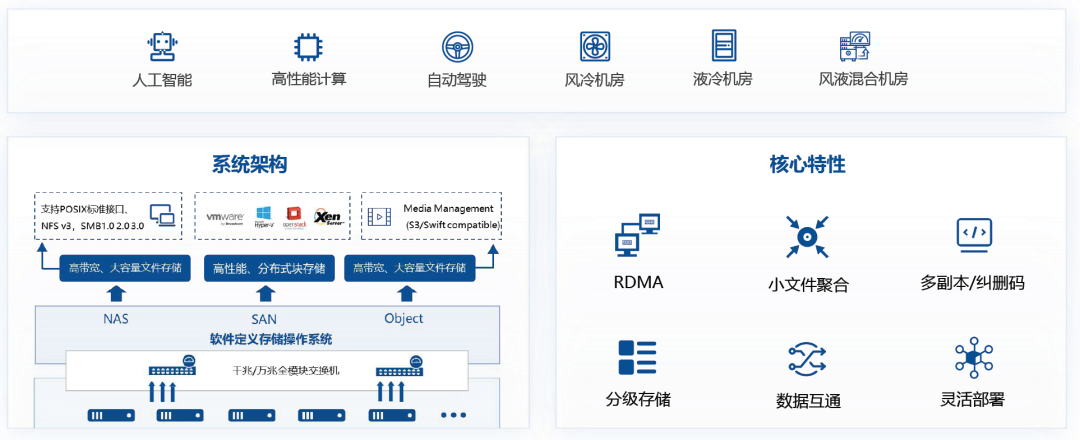
Task: Click the 液冷机房 server cabinet icon
Action: (x=723, y=45)
